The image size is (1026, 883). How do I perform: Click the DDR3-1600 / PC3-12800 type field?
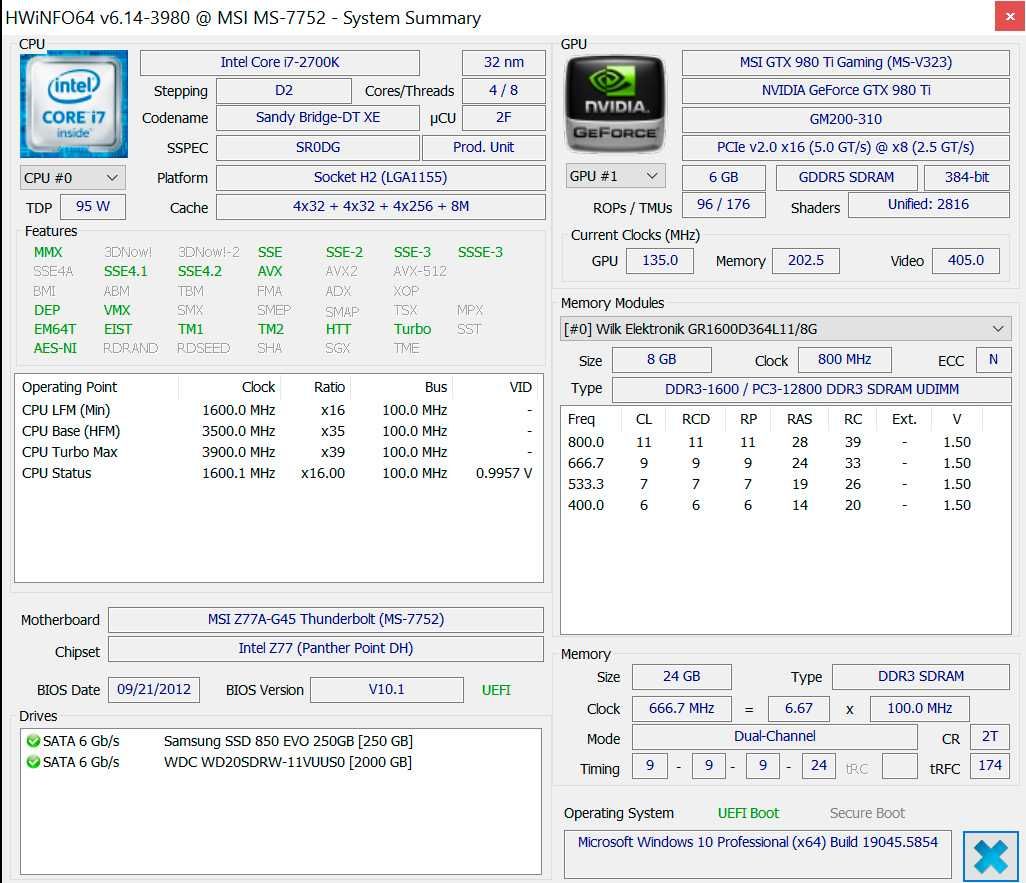(811, 389)
